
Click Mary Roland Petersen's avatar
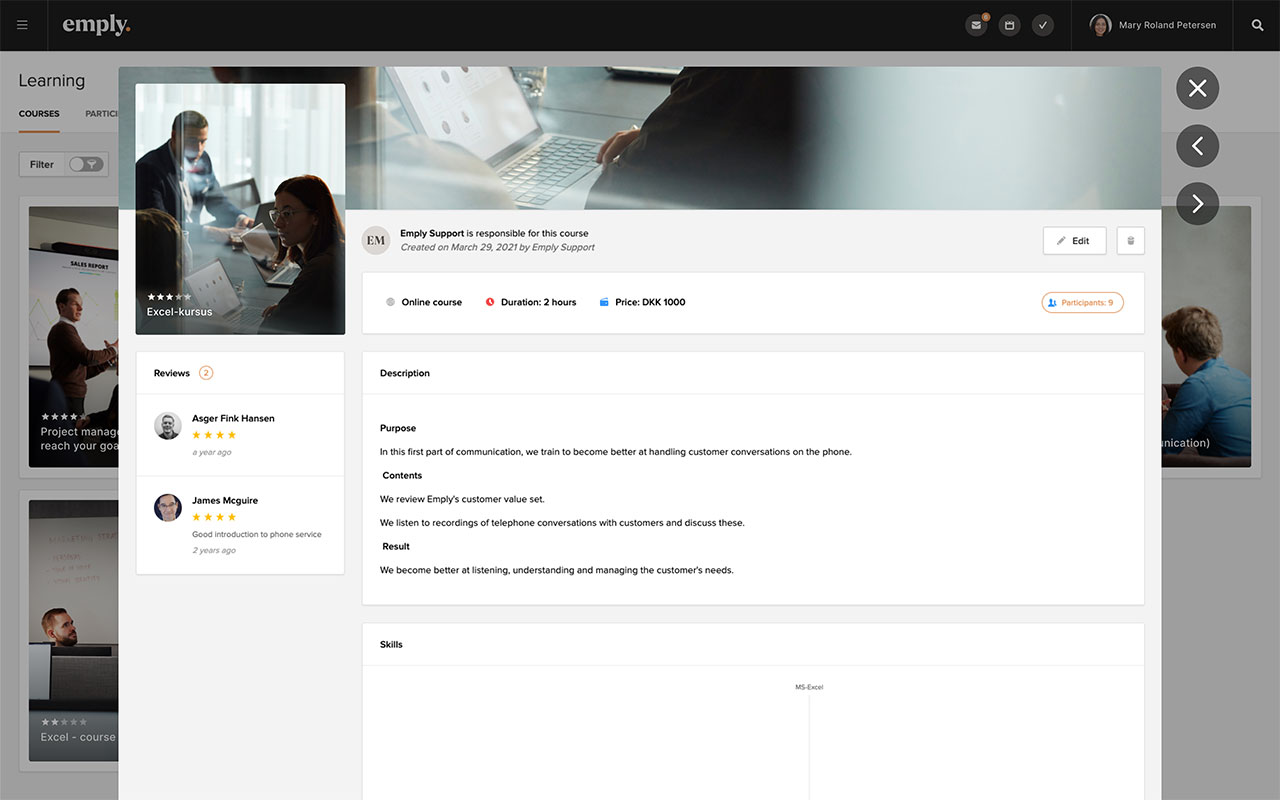(1100, 25)
